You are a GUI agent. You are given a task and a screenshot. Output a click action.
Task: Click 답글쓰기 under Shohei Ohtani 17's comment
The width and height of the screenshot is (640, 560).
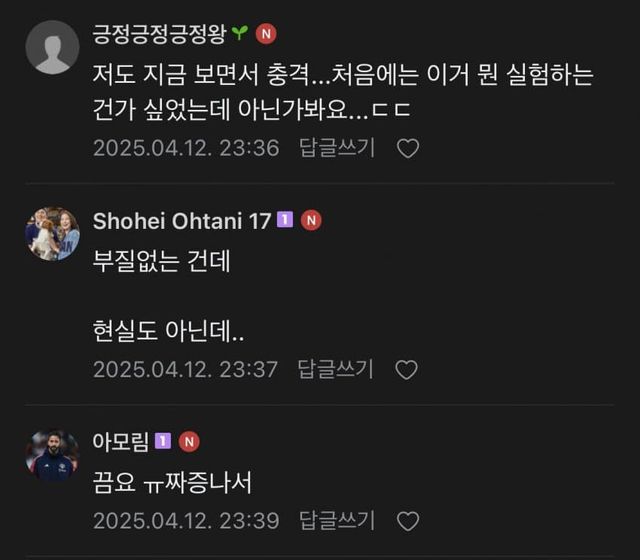tap(336, 370)
